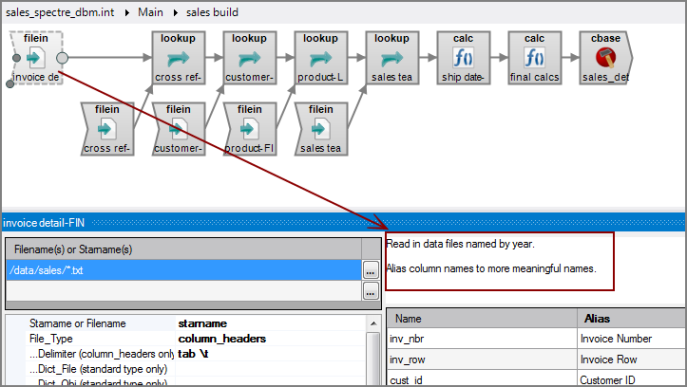Select the product-L lookup node

321,57
